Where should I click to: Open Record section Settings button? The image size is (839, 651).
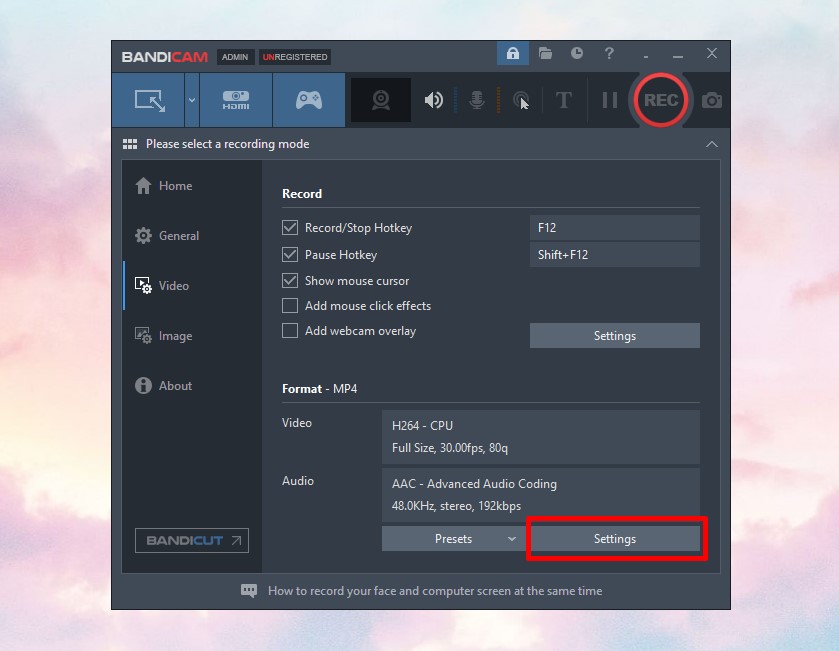[615, 336]
